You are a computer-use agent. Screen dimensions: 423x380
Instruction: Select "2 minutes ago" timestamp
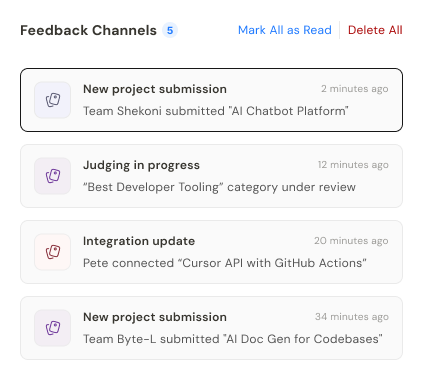[x=355, y=89]
